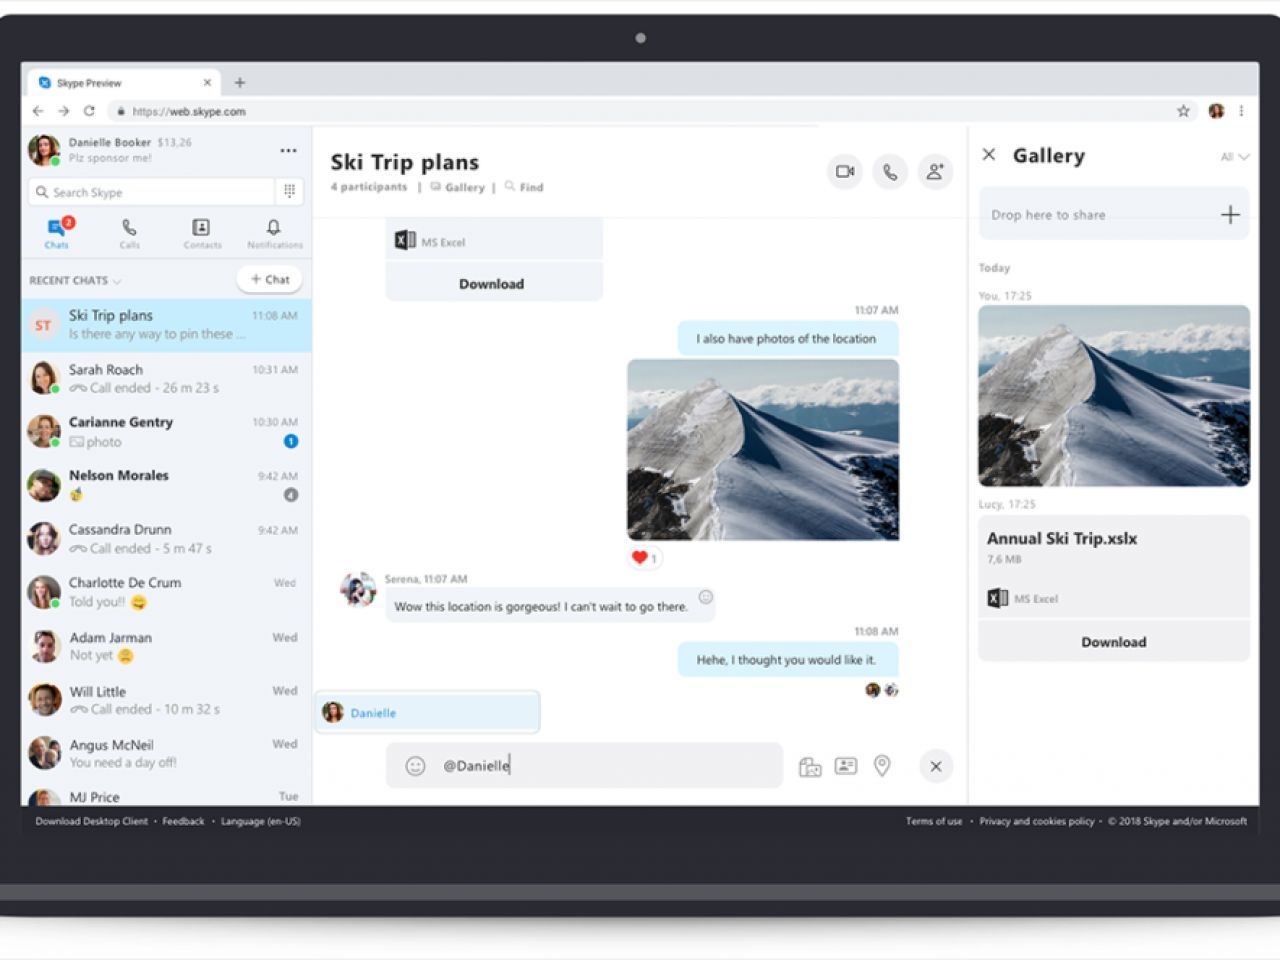Open the Charlotte De Crum conversation
Viewport: 1280px width, 960px height.
[166, 592]
